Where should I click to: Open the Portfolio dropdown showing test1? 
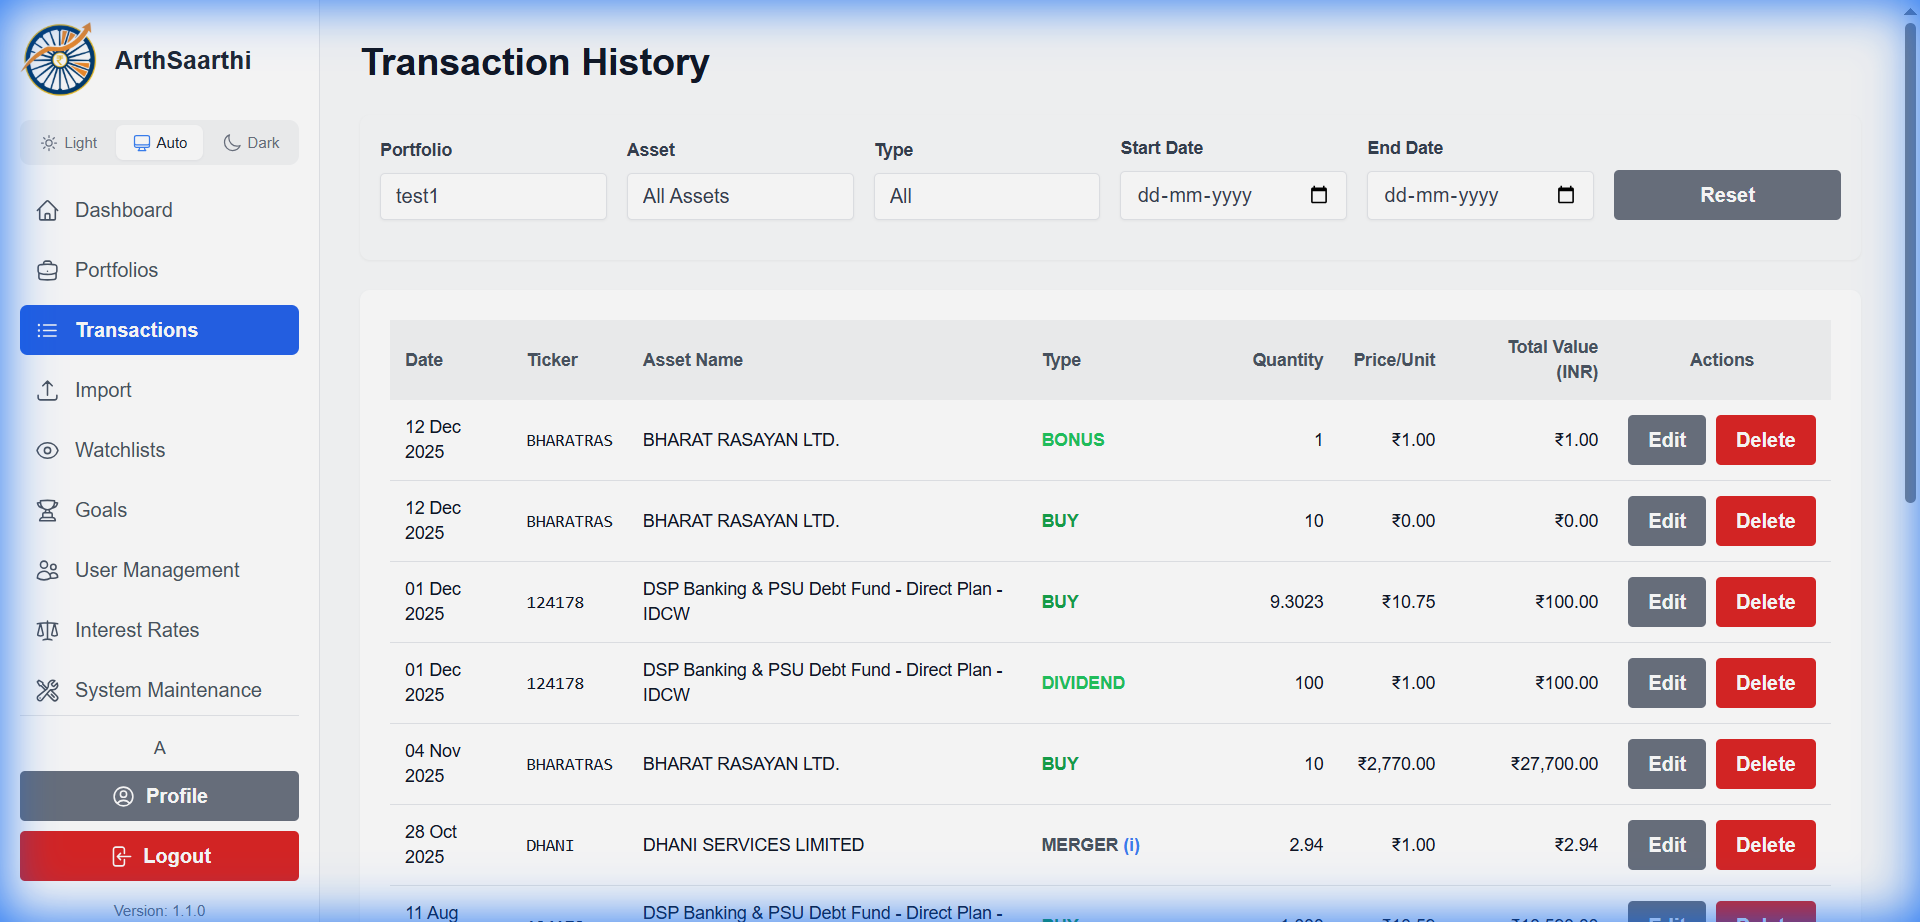(493, 196)
